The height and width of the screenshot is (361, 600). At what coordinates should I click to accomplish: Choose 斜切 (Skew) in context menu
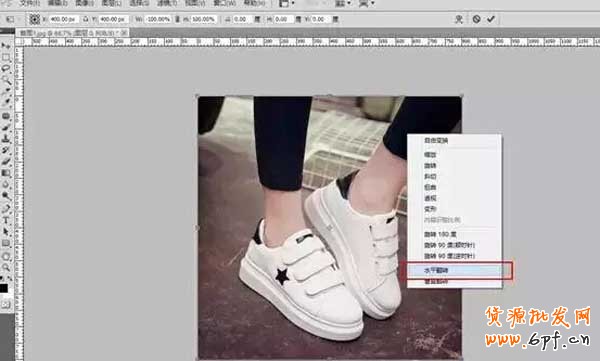[x=454, y=176]
